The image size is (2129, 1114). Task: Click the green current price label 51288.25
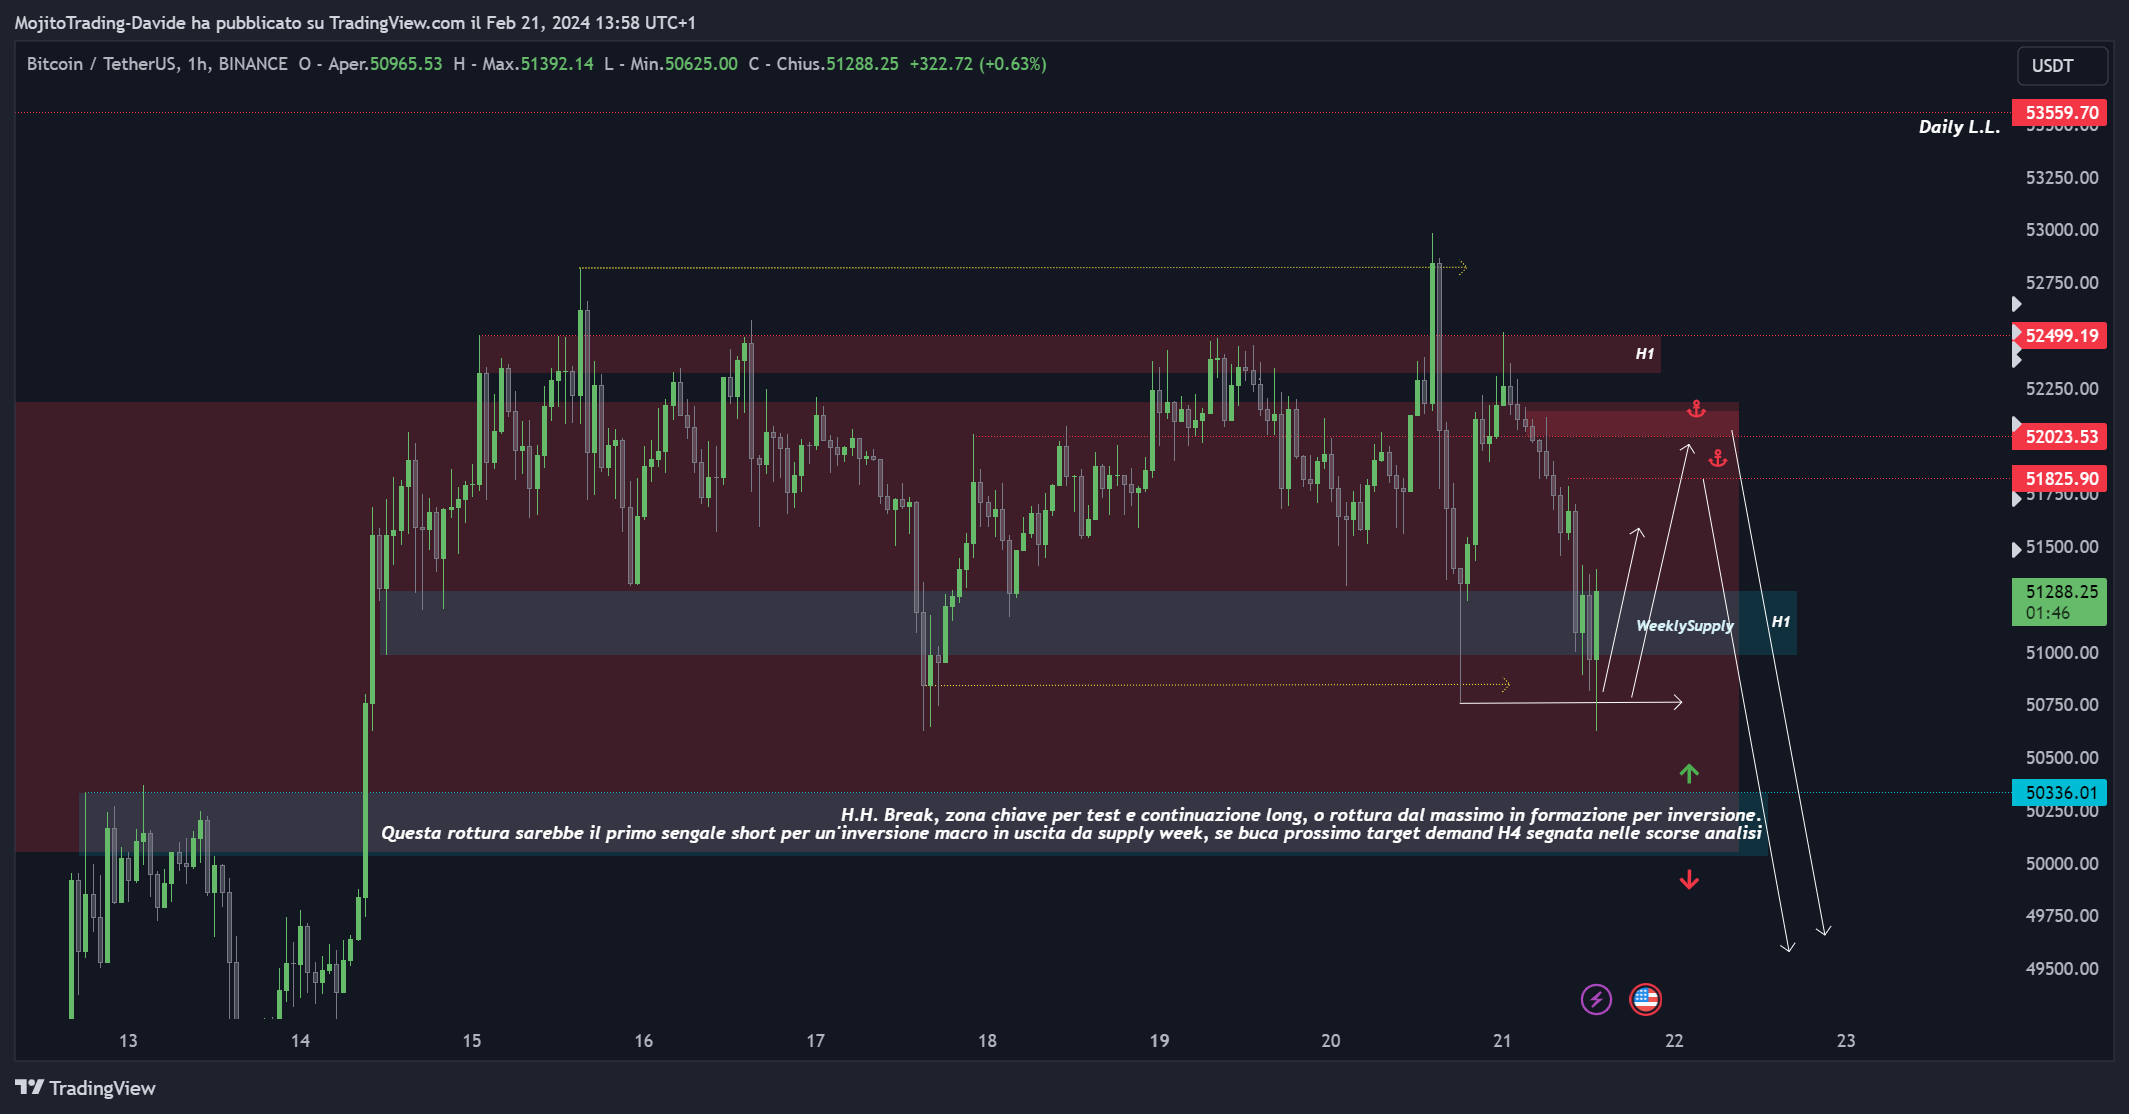pyautogui.click(x=2059, y=602)
